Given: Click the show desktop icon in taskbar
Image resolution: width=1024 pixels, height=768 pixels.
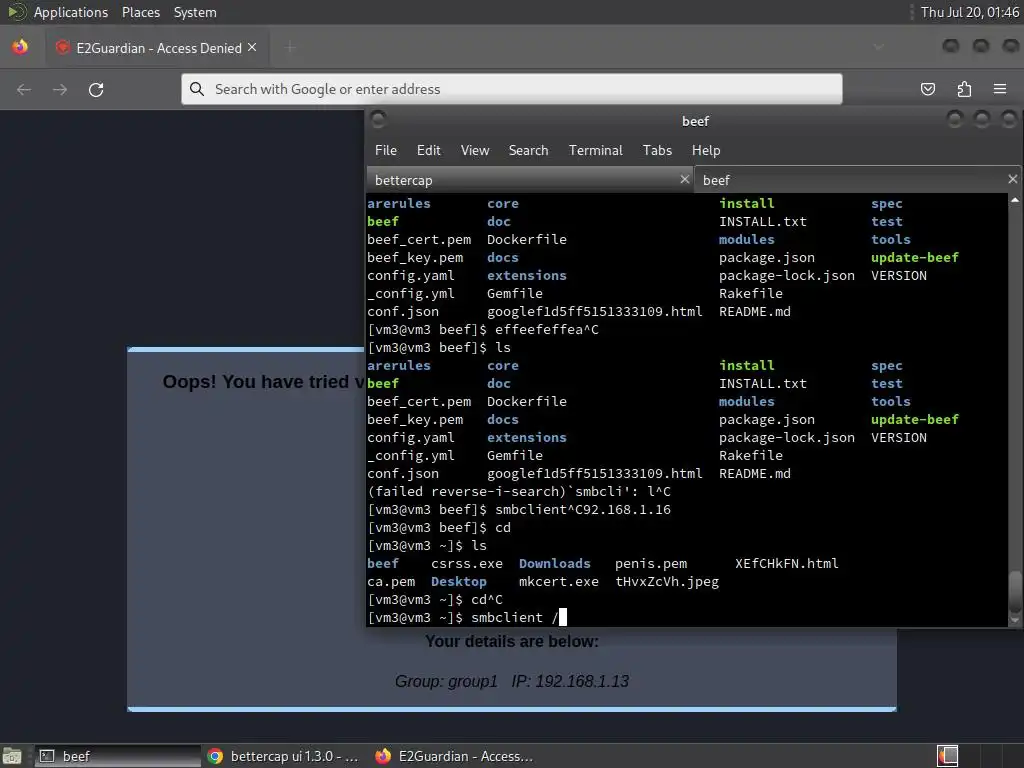Looking at the screenshot, I should click(x=12, y=756).
